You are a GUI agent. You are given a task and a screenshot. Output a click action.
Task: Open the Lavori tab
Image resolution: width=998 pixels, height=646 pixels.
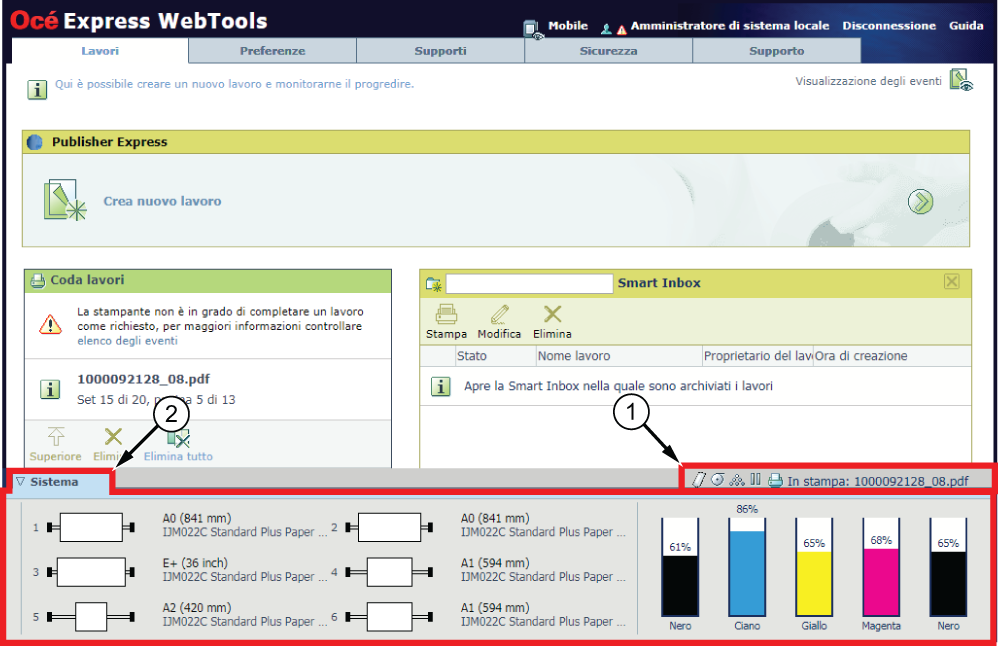point(100,51)
